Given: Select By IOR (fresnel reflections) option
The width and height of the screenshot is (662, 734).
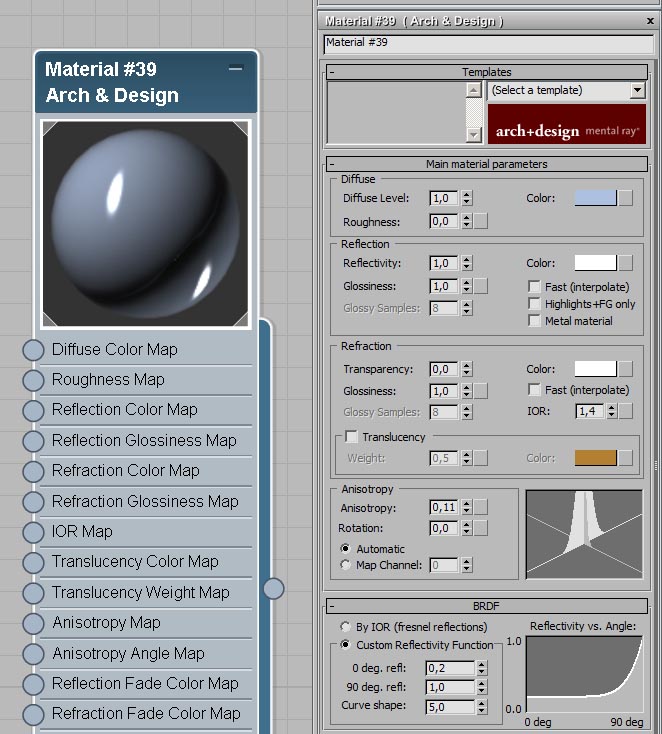Looking at the screenshot, I should (x=346, y=627).
